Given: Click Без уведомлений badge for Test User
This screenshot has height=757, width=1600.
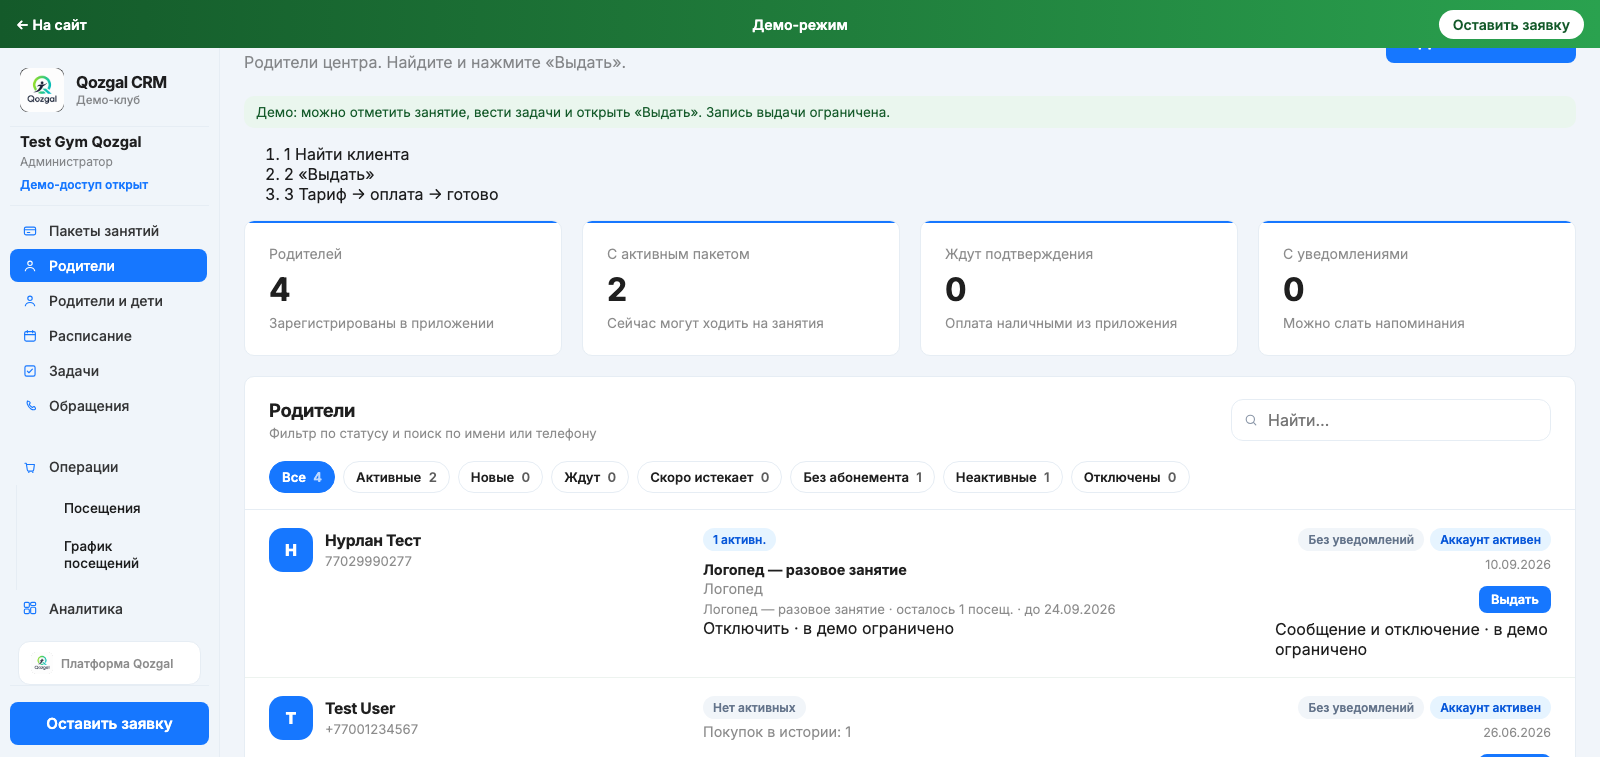Looking at the screenshot, I should [x=1361, y=708].
